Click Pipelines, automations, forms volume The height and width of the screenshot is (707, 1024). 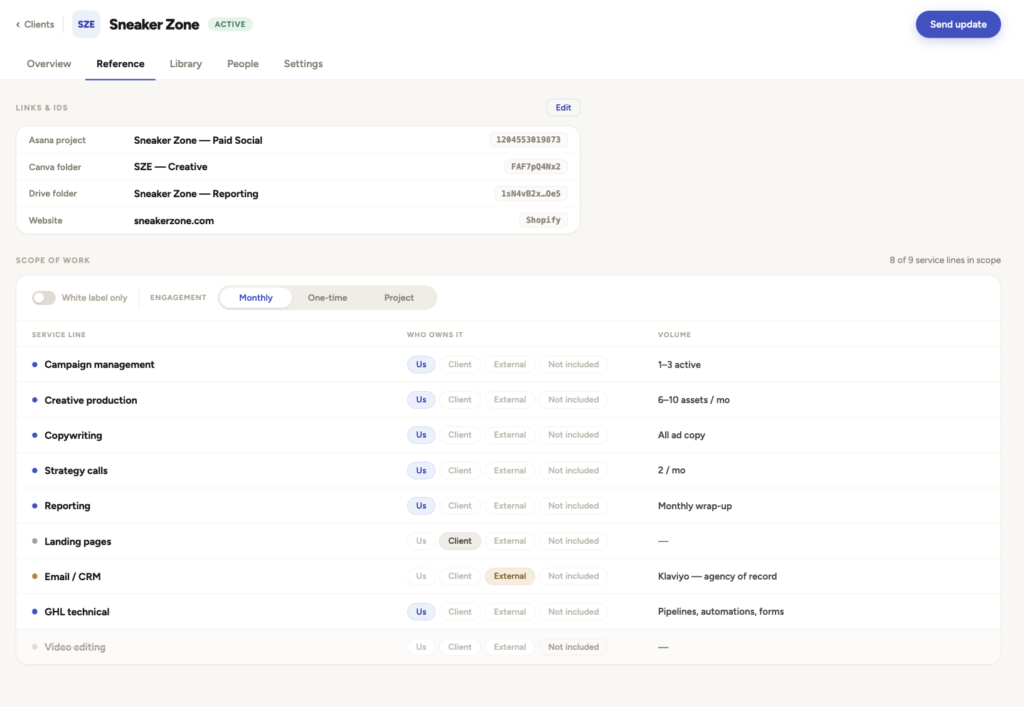(721, 612)
